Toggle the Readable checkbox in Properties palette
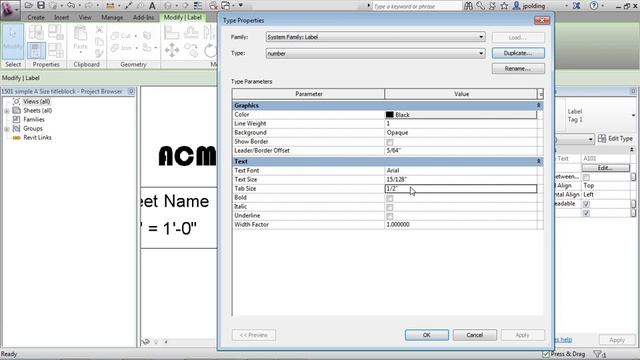640x360 pixels. (587, 204)
